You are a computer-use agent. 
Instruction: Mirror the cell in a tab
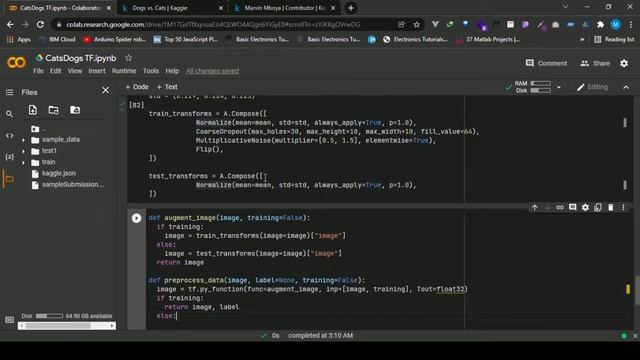pos(598,207)
